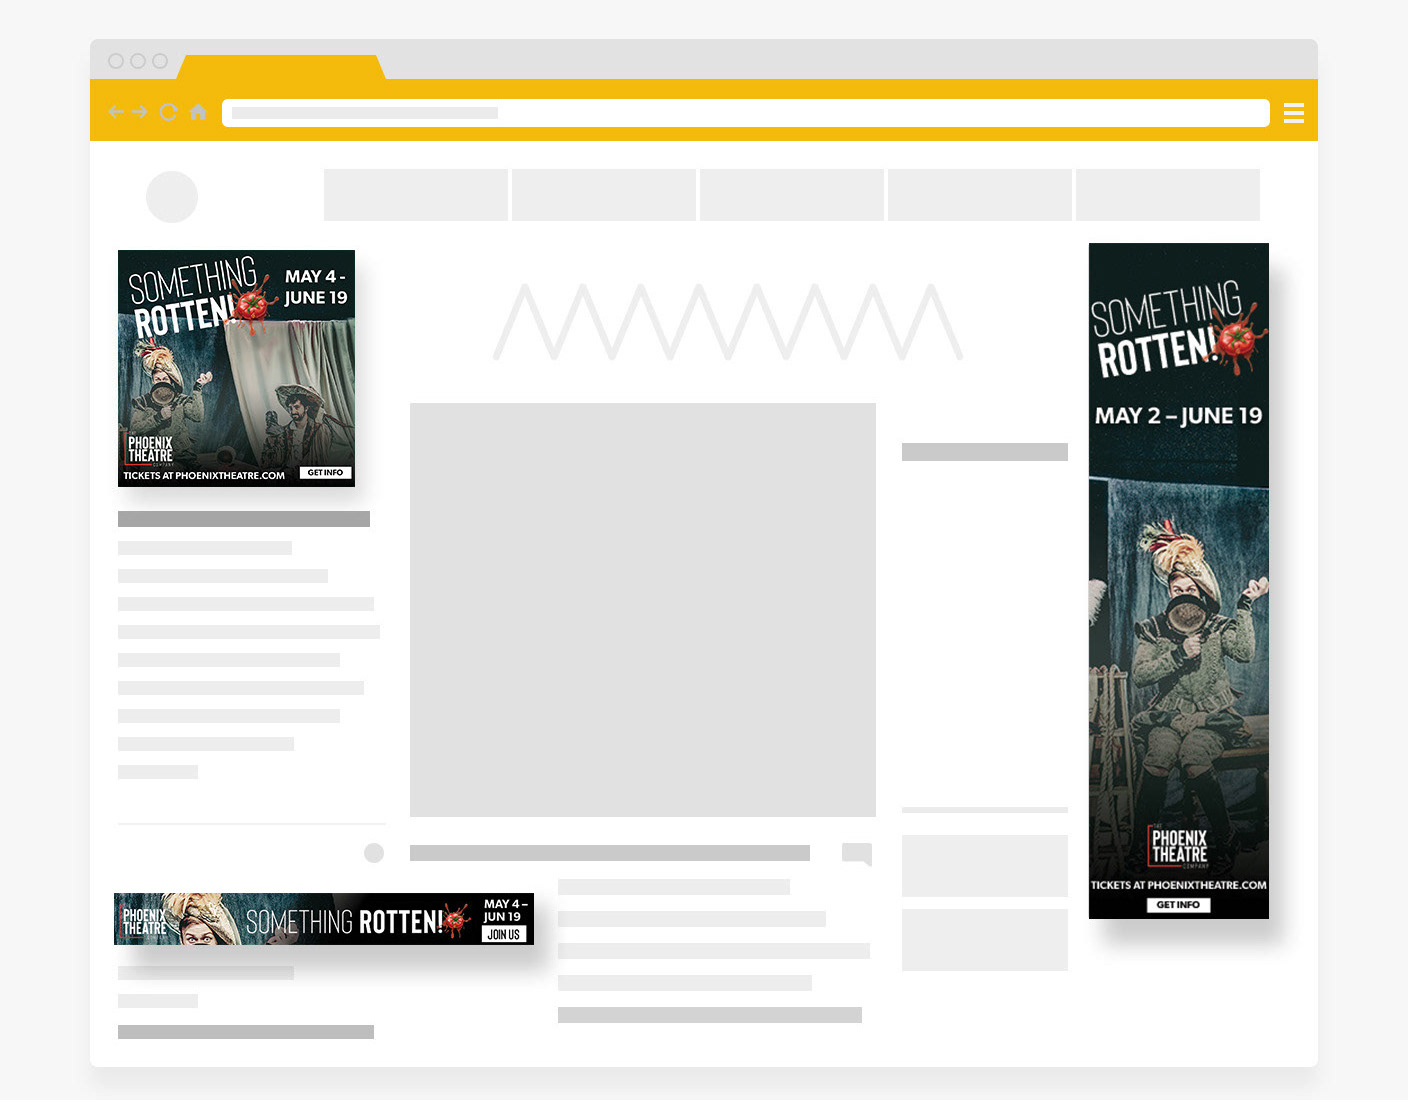Click the last navigation menu block
This screenshot has height=1100, width=1408.
pos(1168,195)
